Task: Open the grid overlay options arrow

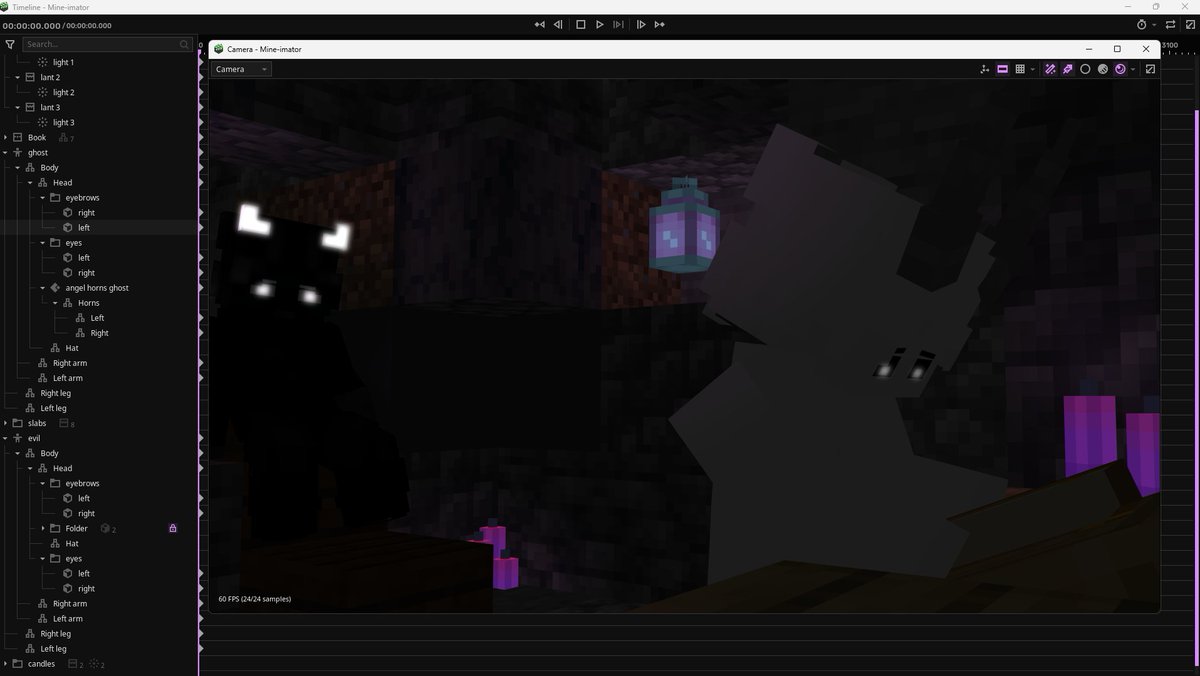Action: [x=1031, y=69]
